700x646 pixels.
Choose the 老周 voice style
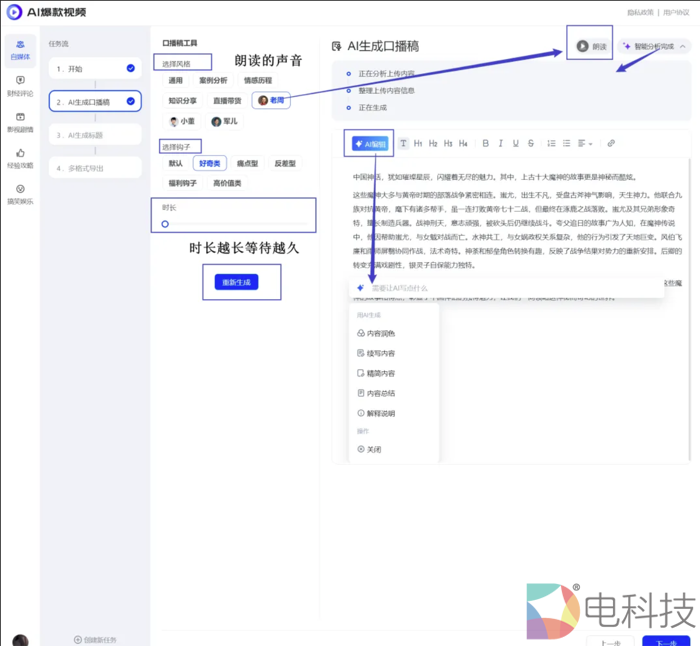(271, 100)
